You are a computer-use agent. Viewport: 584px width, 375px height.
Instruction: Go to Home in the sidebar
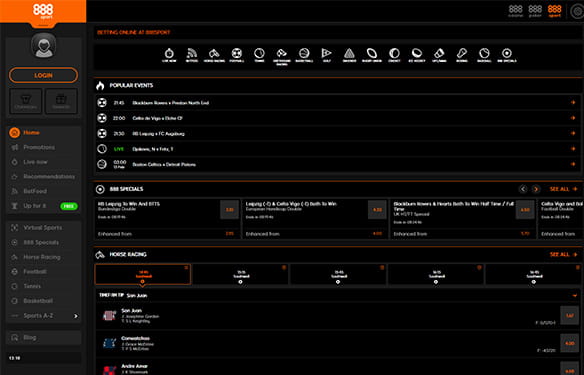pyautogui.click(x=44, y=133)
